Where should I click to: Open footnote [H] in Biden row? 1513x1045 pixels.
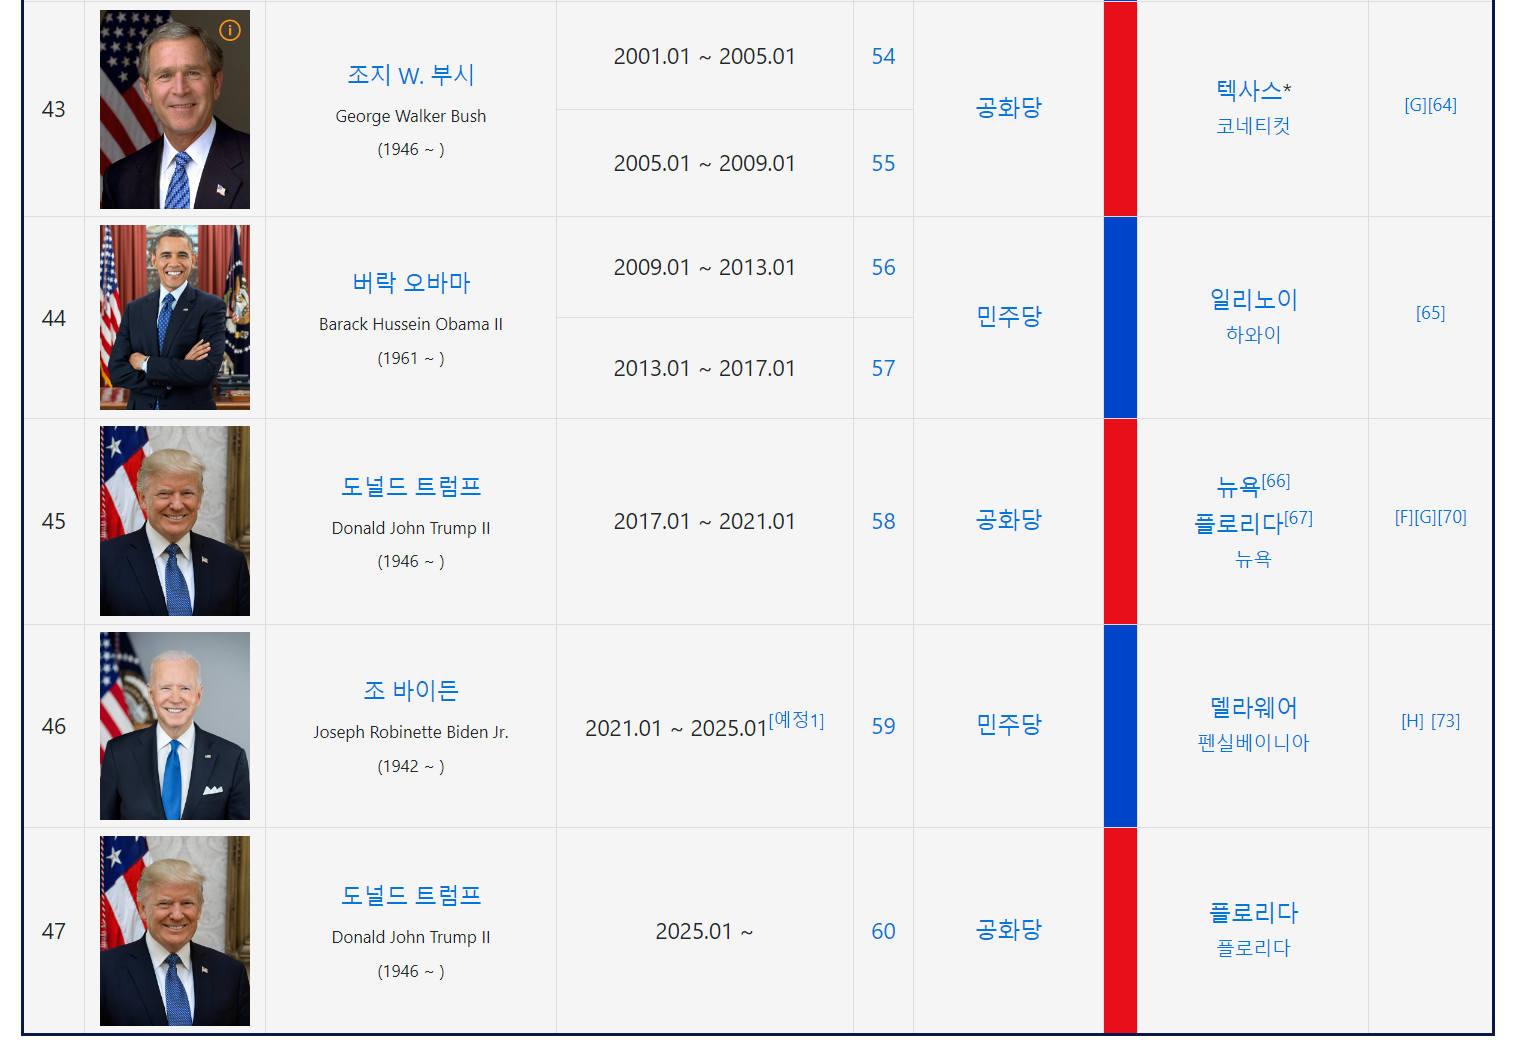tap(1413, 721)
